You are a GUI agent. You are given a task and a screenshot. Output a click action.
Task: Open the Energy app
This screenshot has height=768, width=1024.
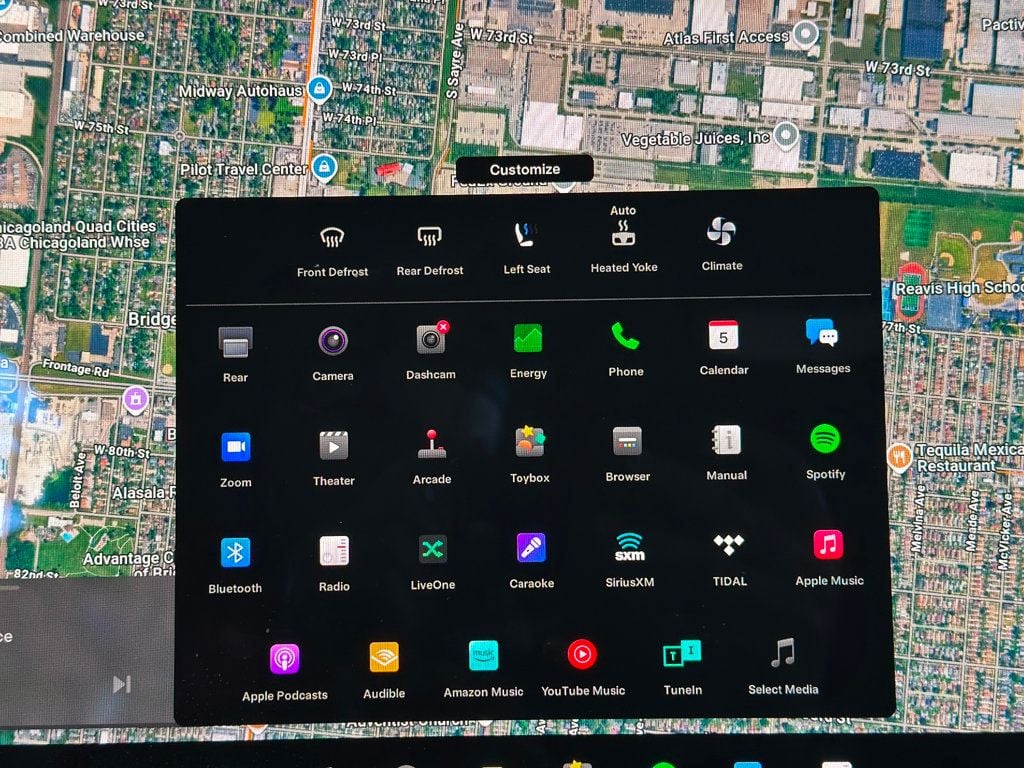[x=528, y=338]
